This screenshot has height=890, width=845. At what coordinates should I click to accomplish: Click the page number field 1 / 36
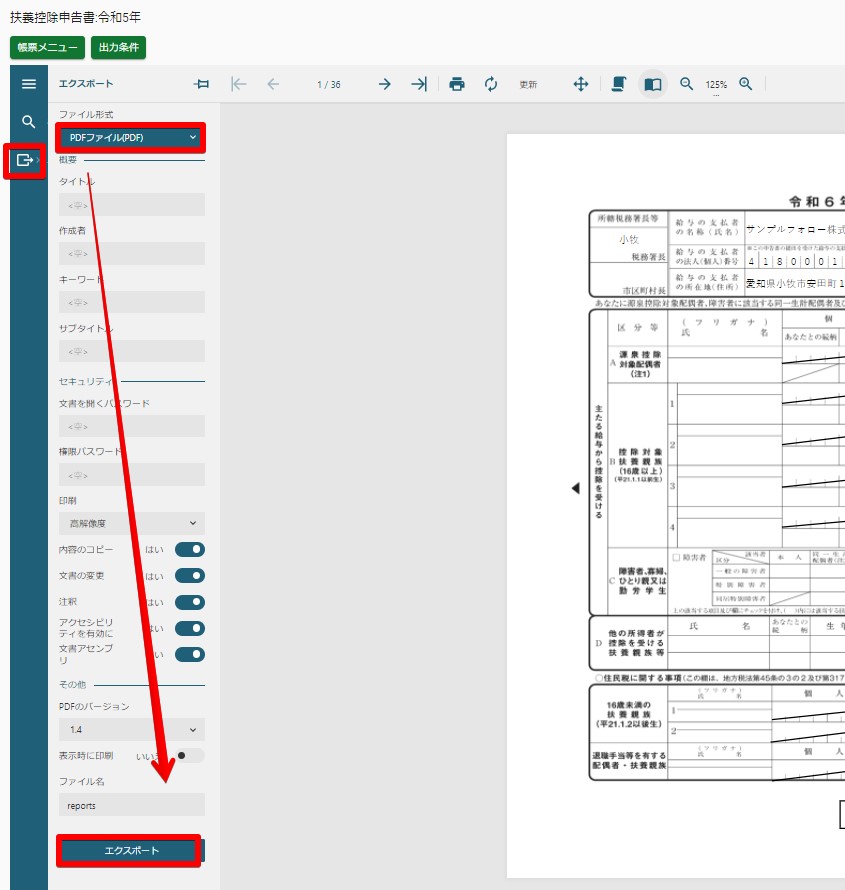[x=329, y=85]
